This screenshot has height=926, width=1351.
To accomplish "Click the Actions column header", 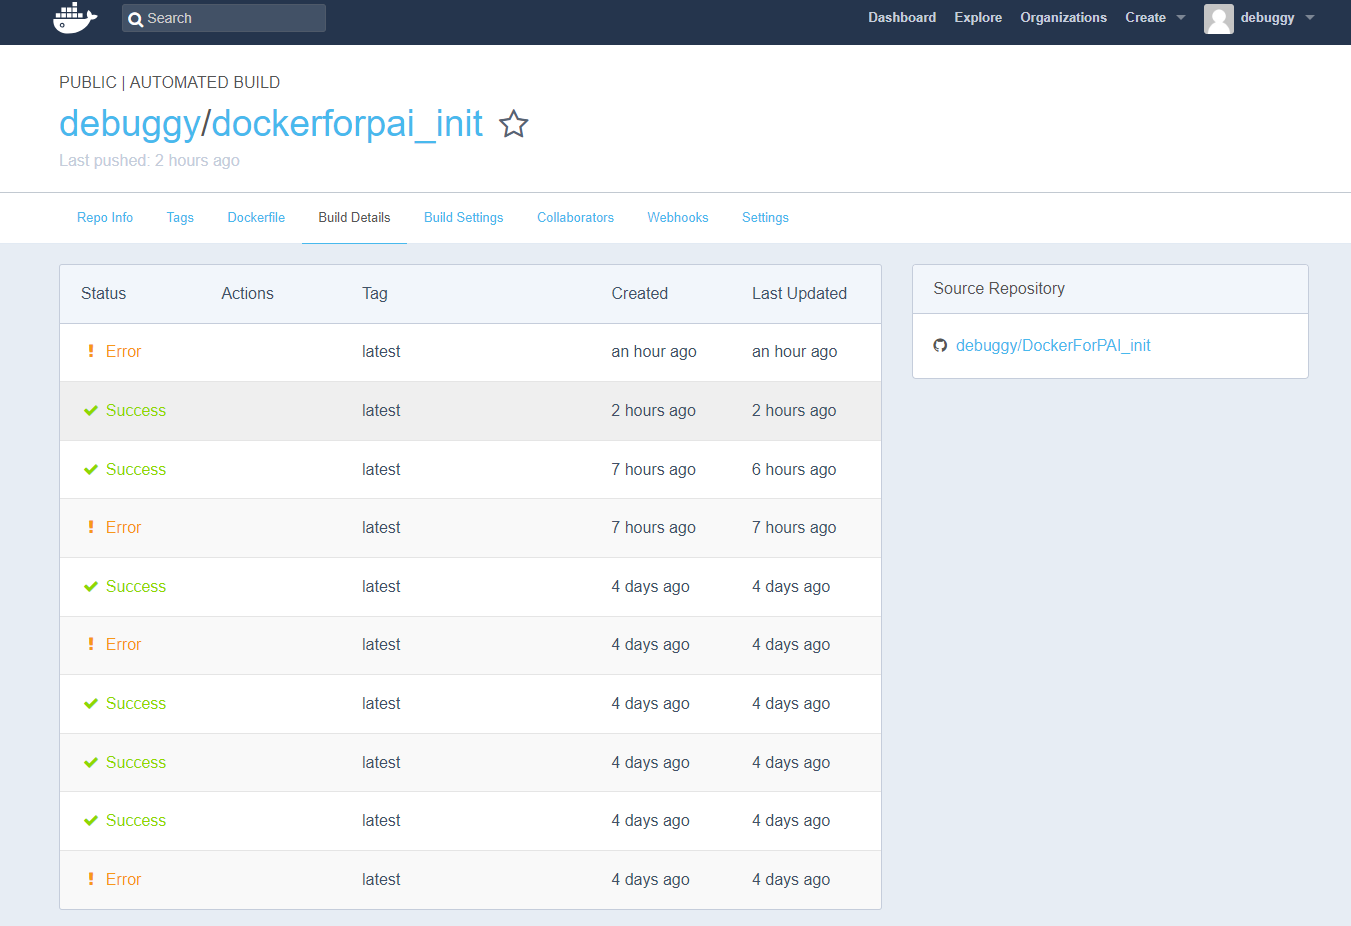I will tap(247, 293).
